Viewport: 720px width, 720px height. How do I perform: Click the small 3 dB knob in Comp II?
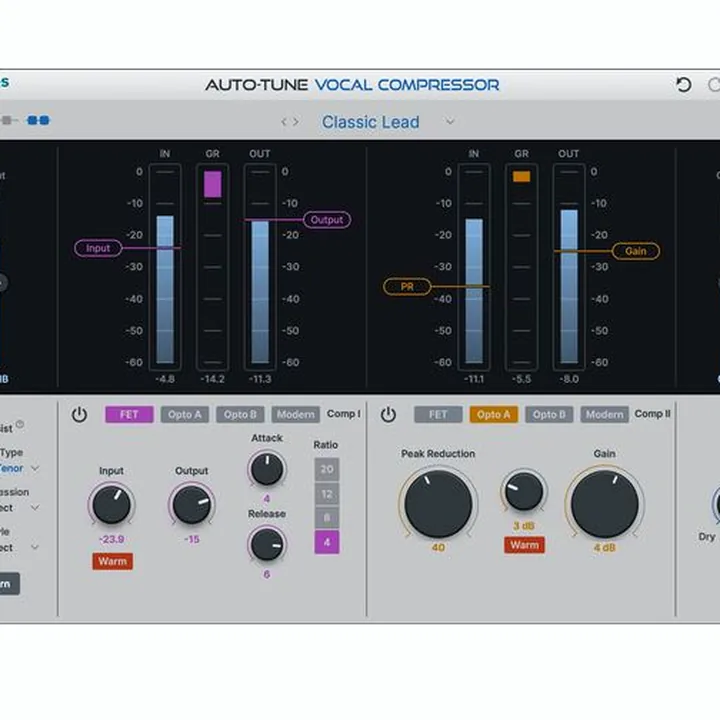coord(524,491)
